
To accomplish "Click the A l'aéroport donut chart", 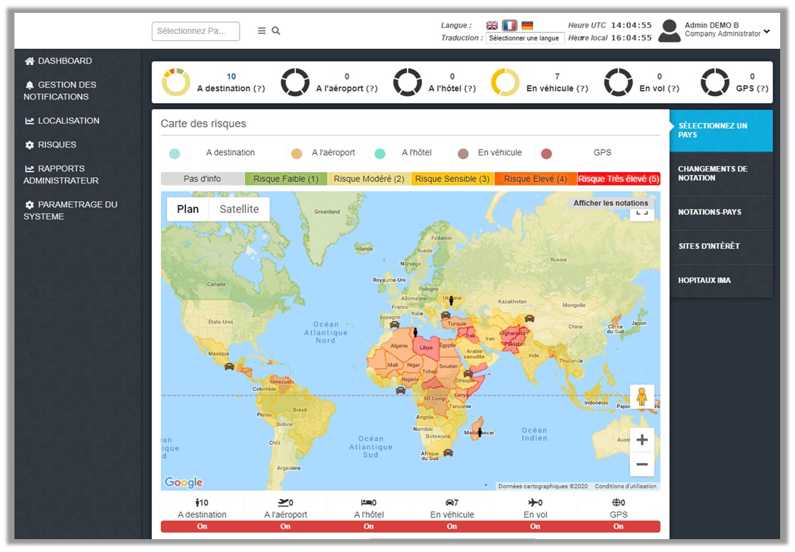I will tap(295, 82).
